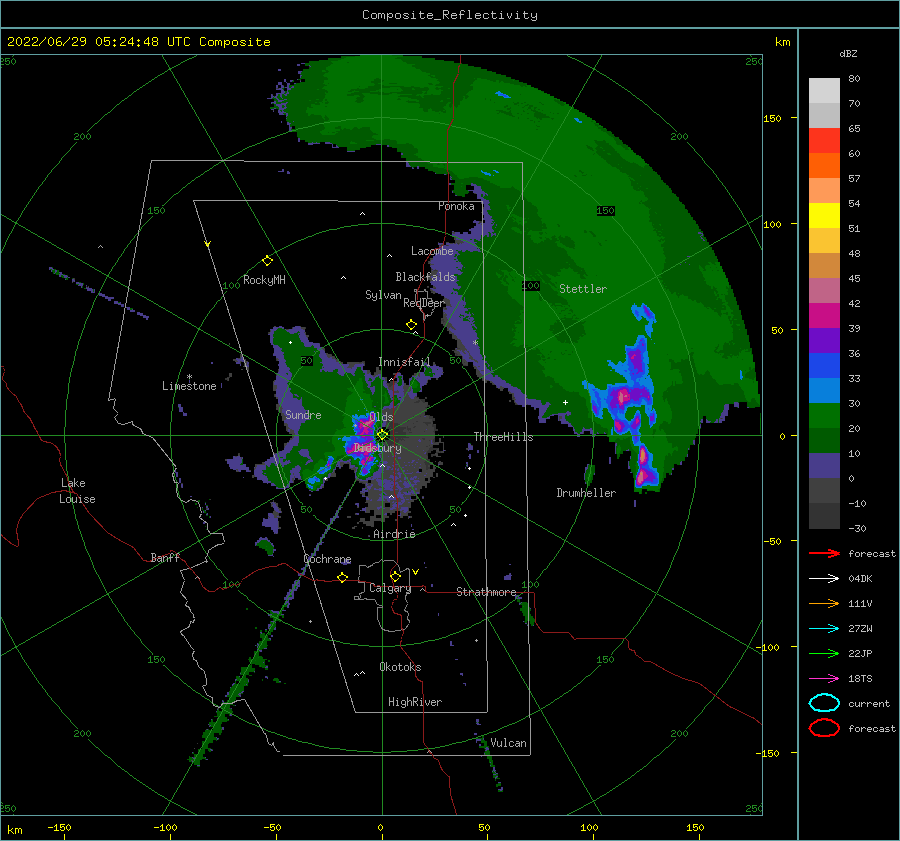Select the gold 48-51 dBZ swatch

tap(824, 241)
